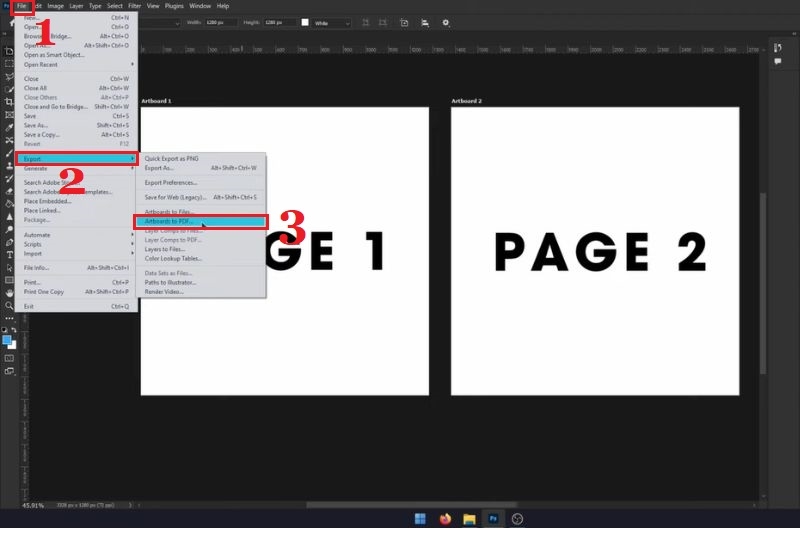The image size is (800, 533).
Task: Open the White artboard background dropdown
Action: tap(332, 23)
